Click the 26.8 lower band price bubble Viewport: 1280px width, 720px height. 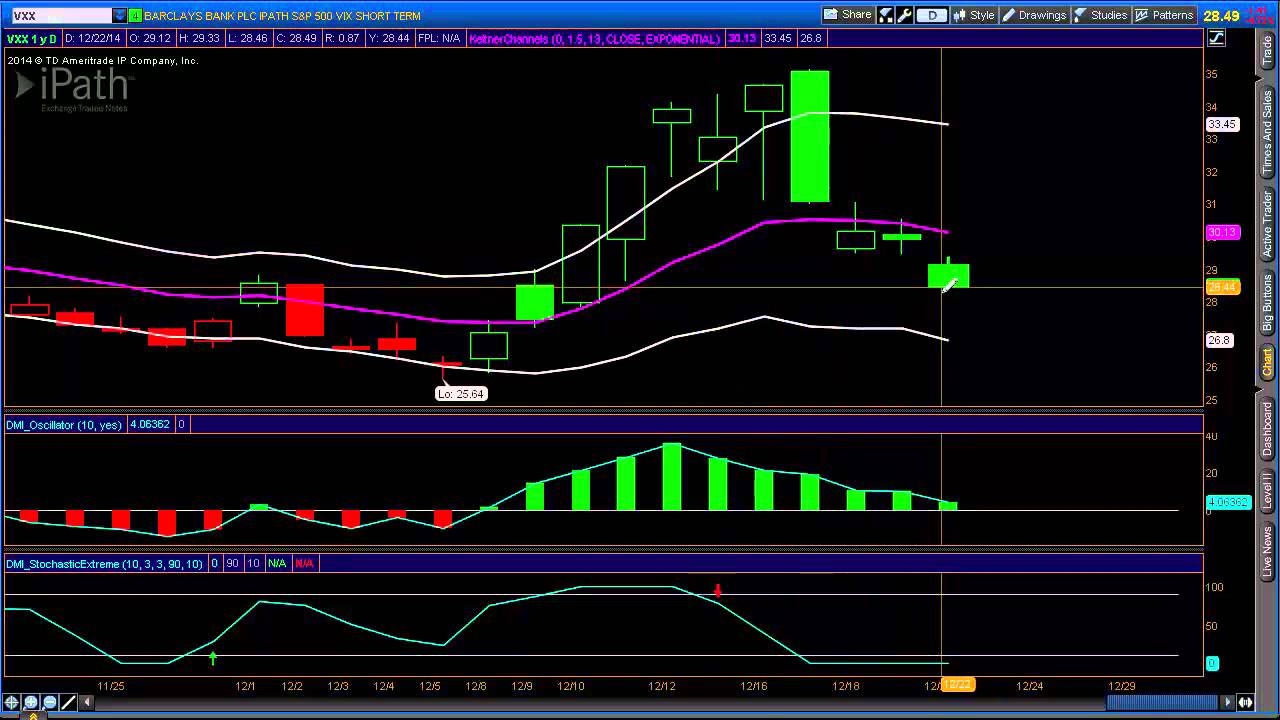[1219, 341]
